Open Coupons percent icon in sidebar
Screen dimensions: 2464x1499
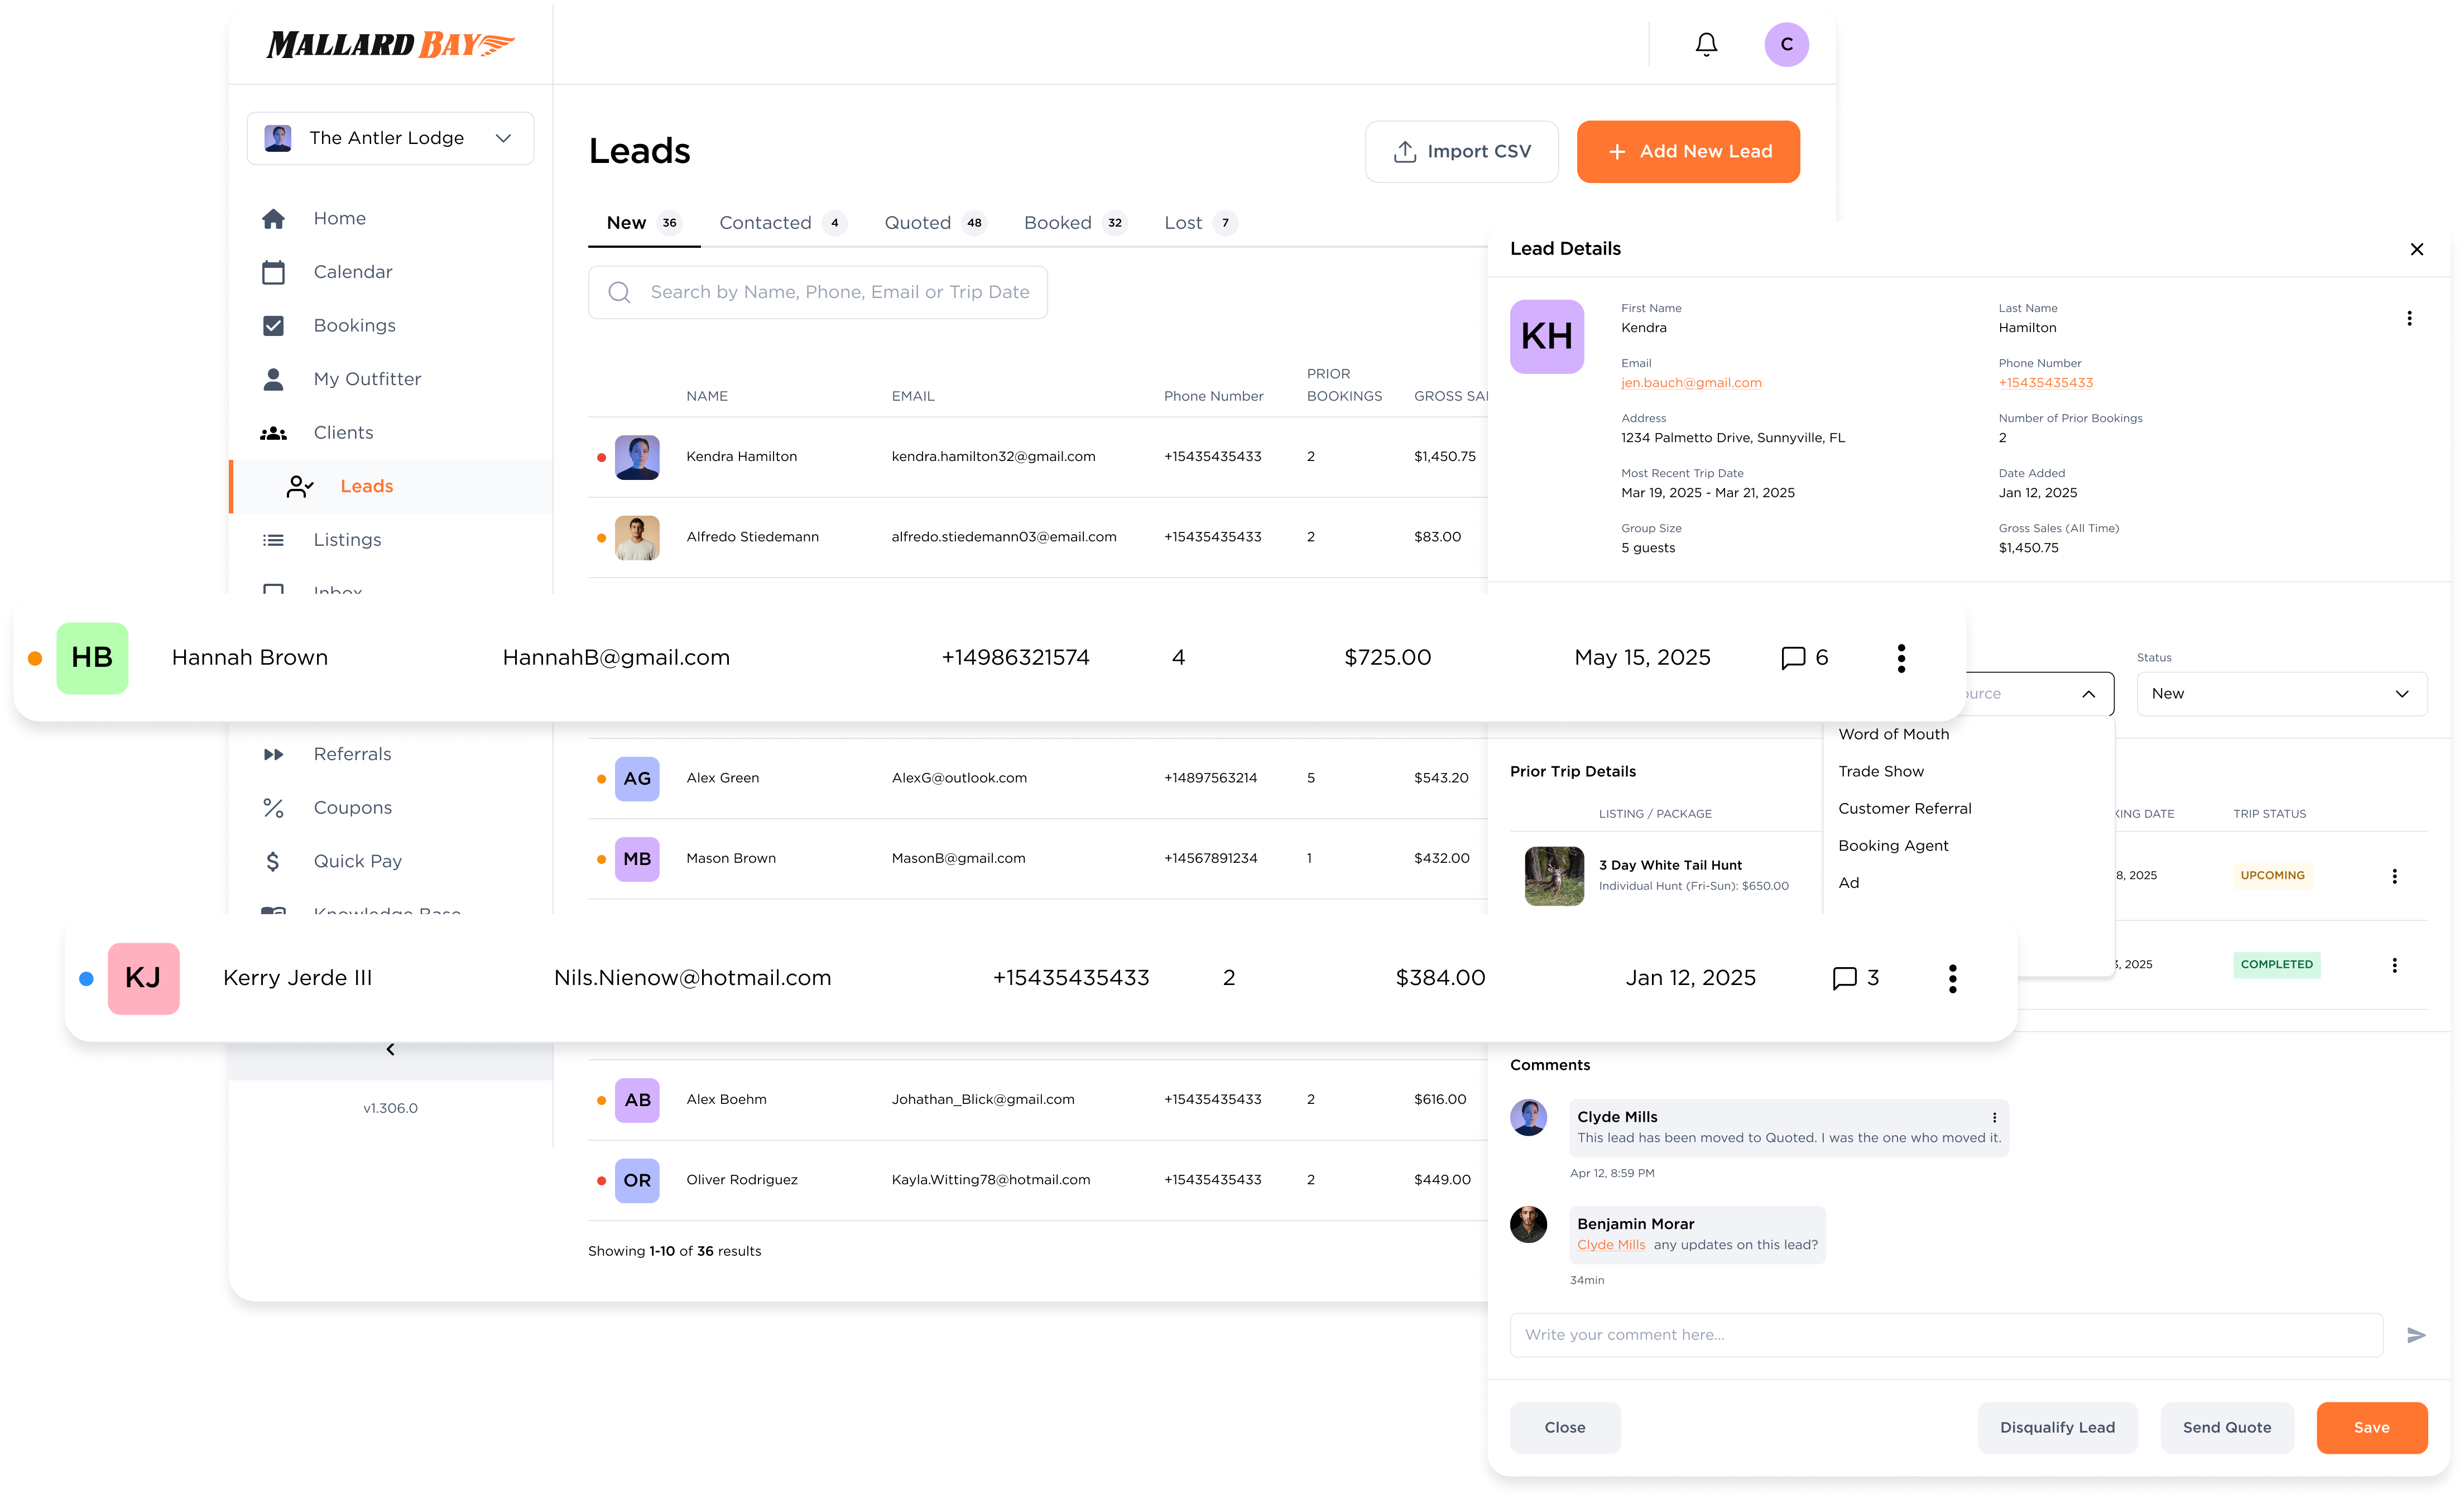[273, 808]
